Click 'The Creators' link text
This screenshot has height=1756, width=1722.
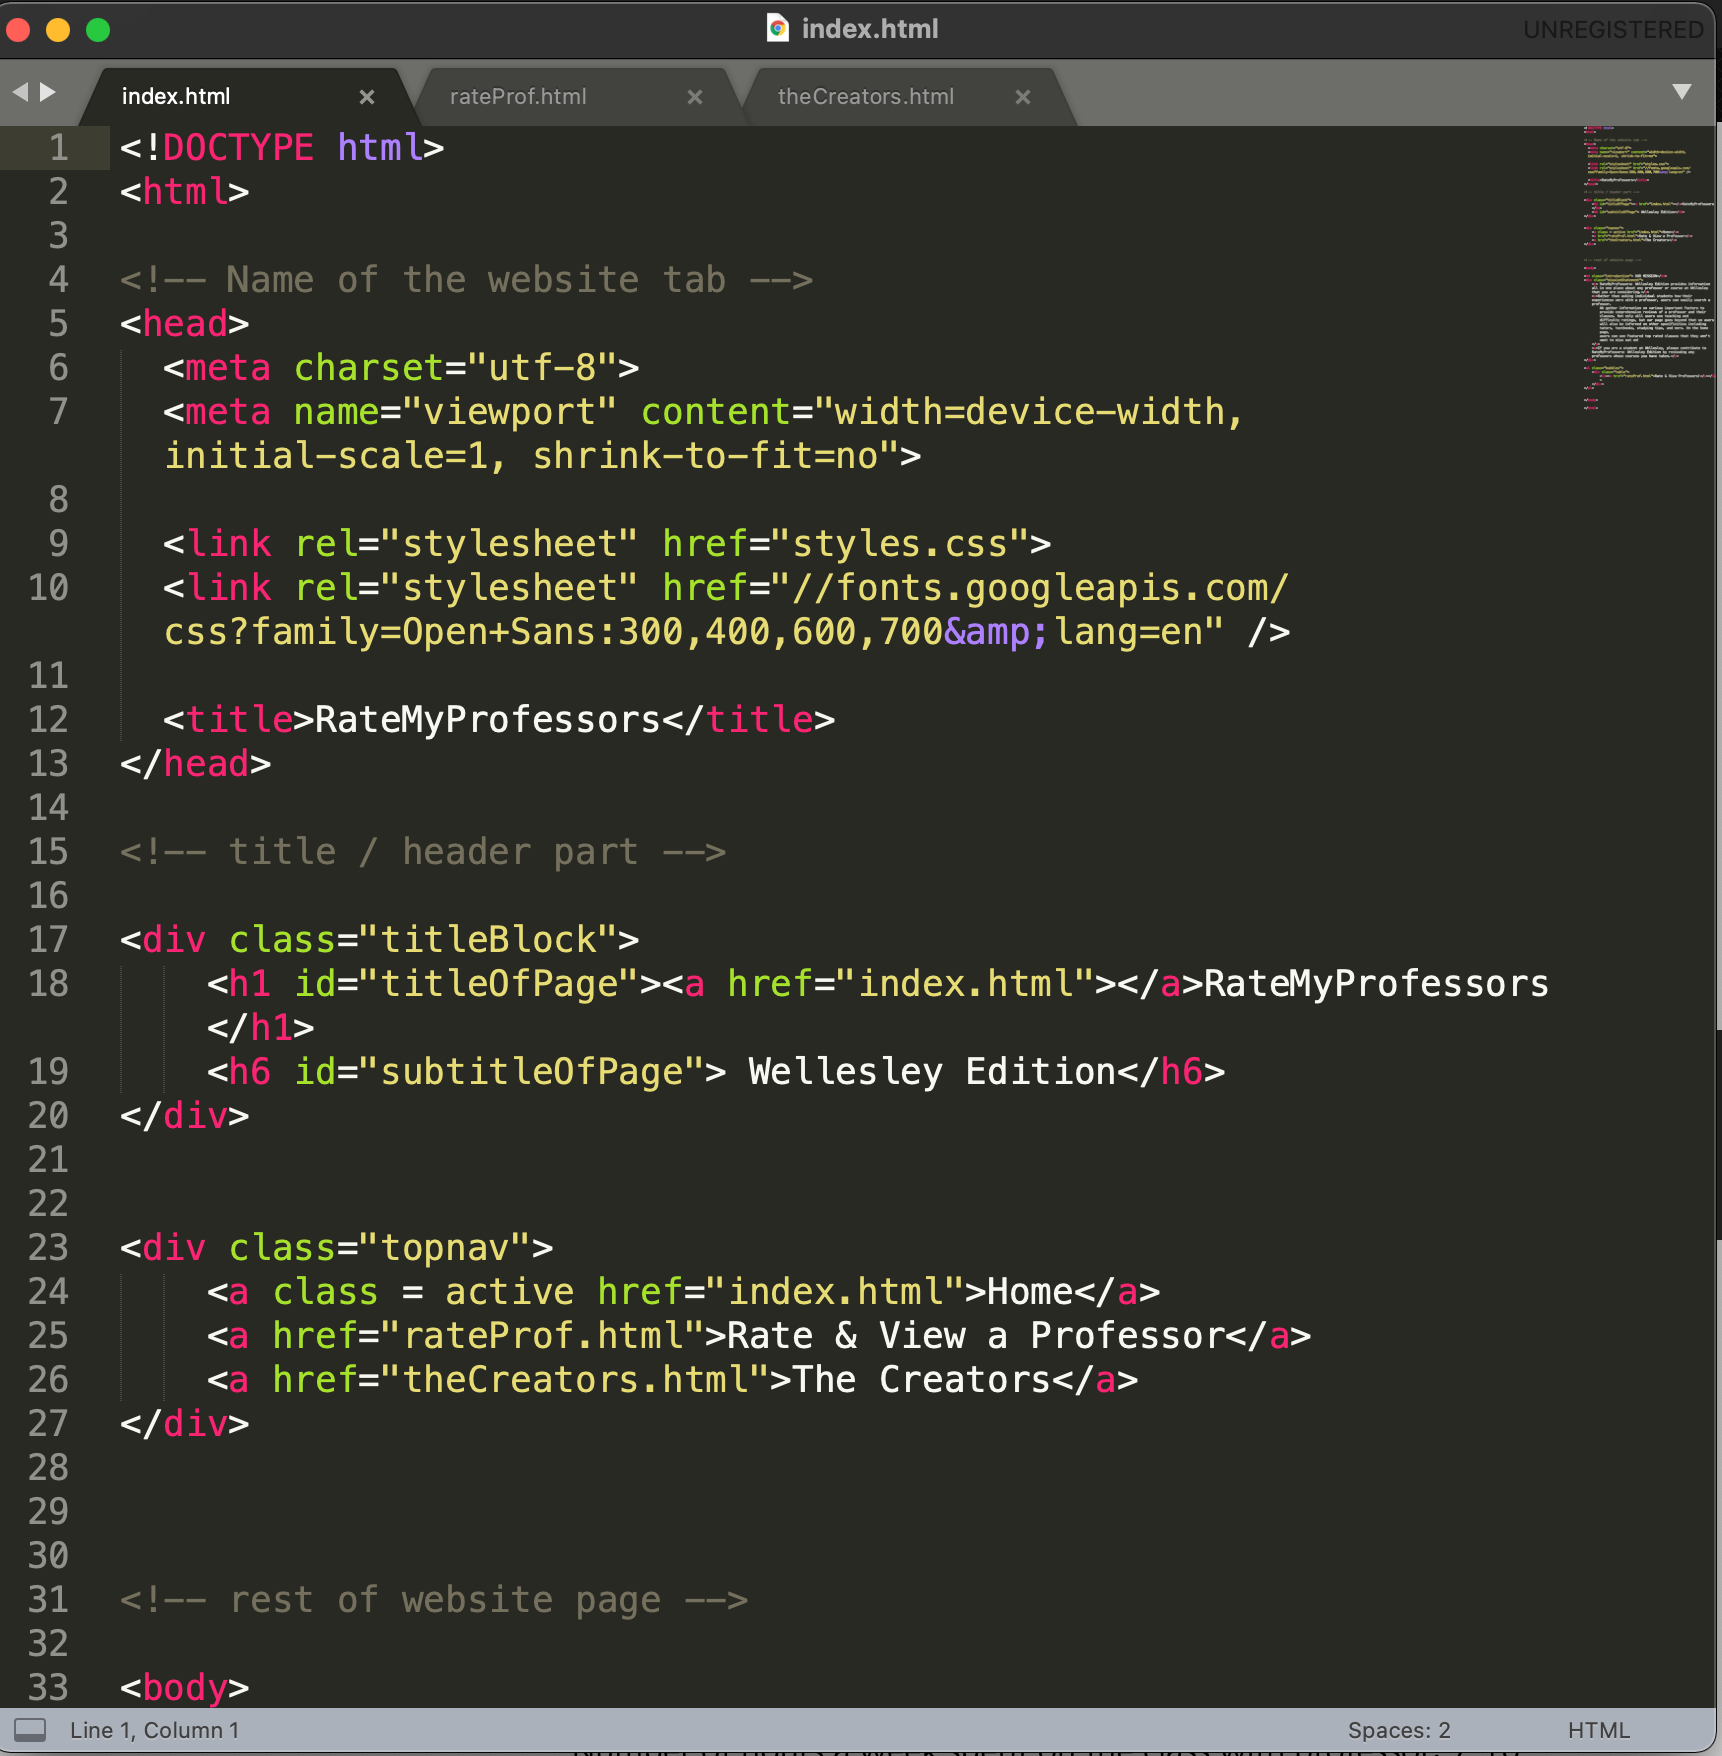pyautogui.click(x=921, y=1380)
